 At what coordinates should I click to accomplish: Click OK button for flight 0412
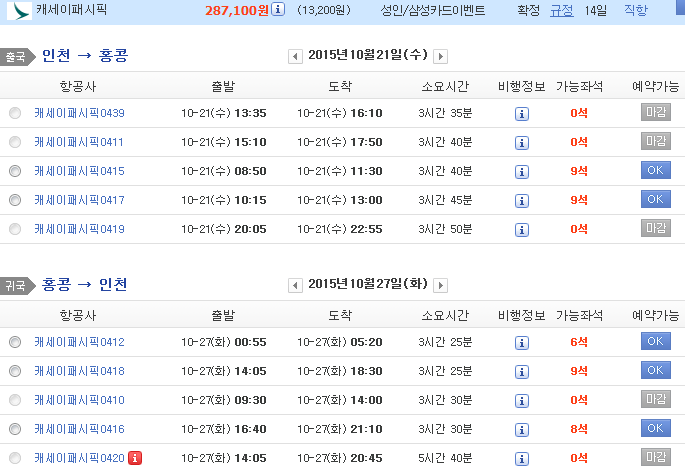click(656, 341)
